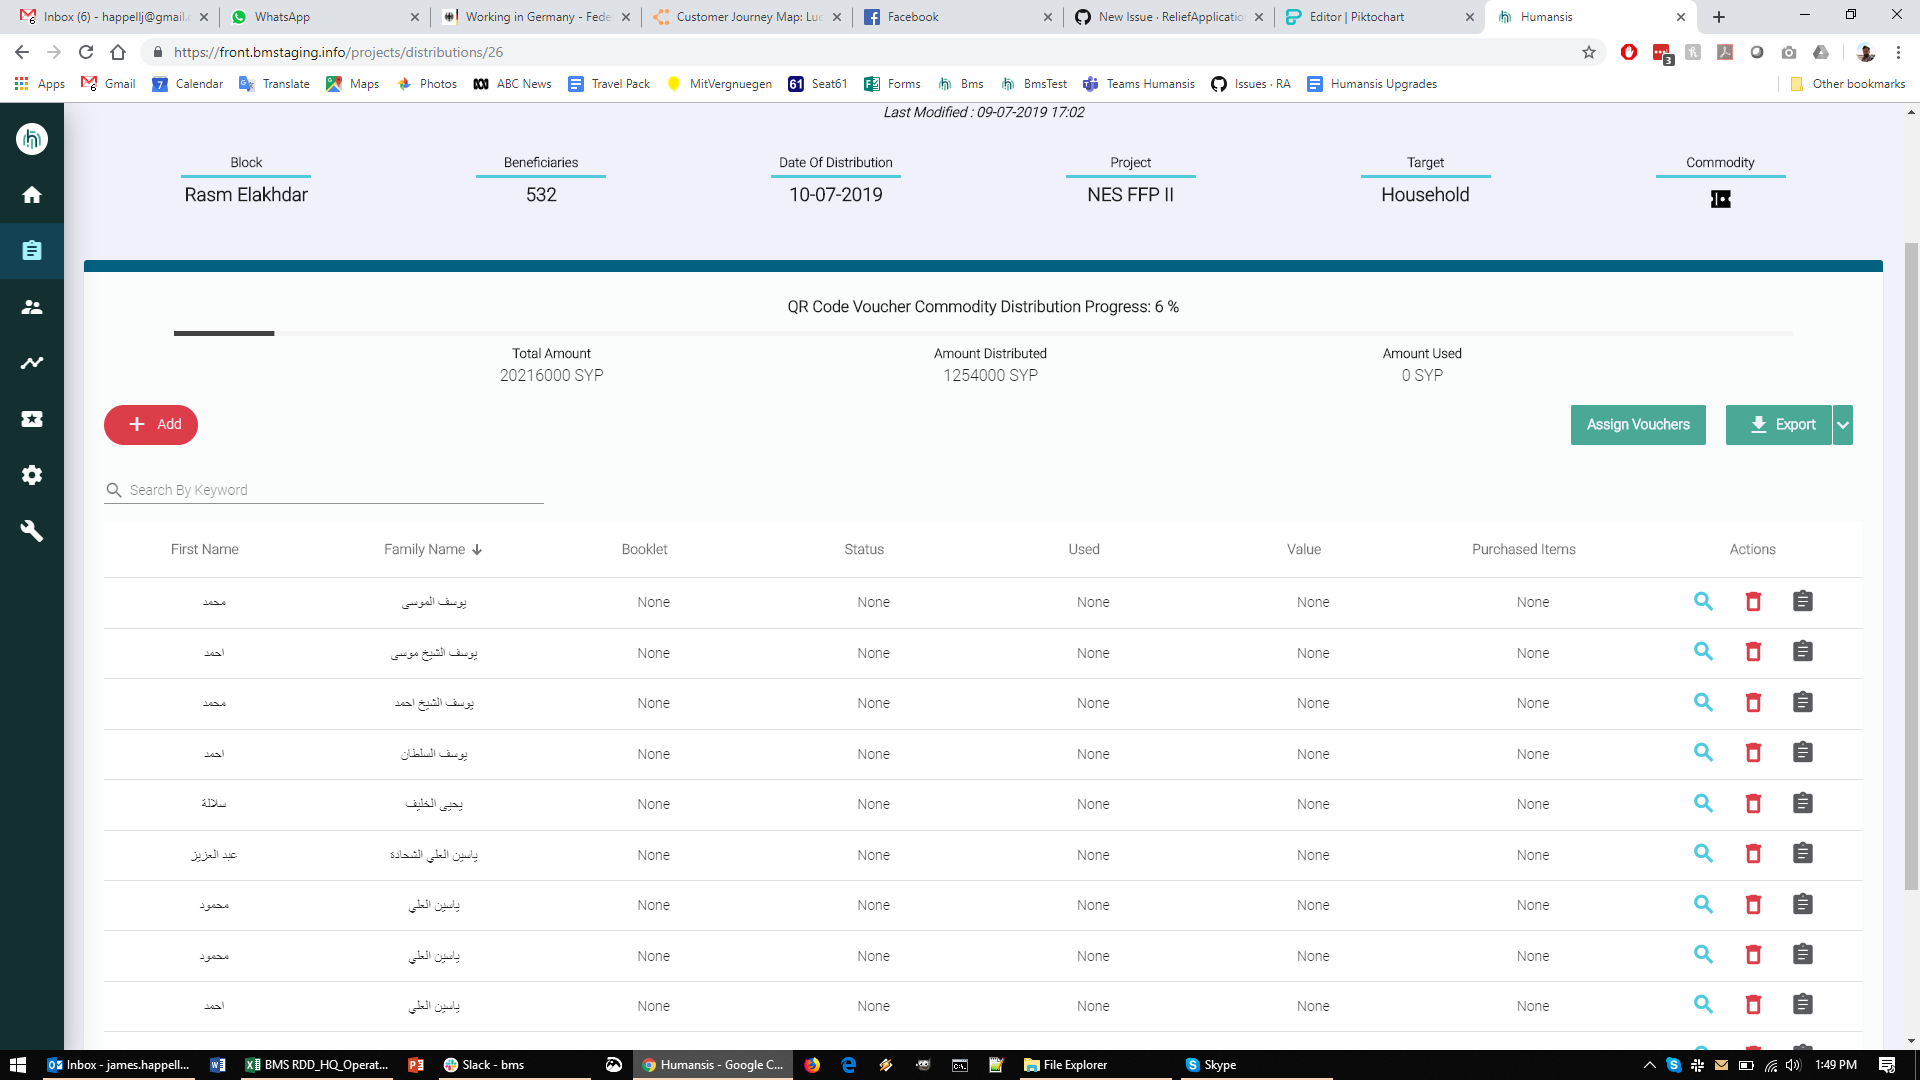Open the Reports chart icon in sidebar
The height and width of the screenshot is (1080, 1920).
[x=32, y=363]
